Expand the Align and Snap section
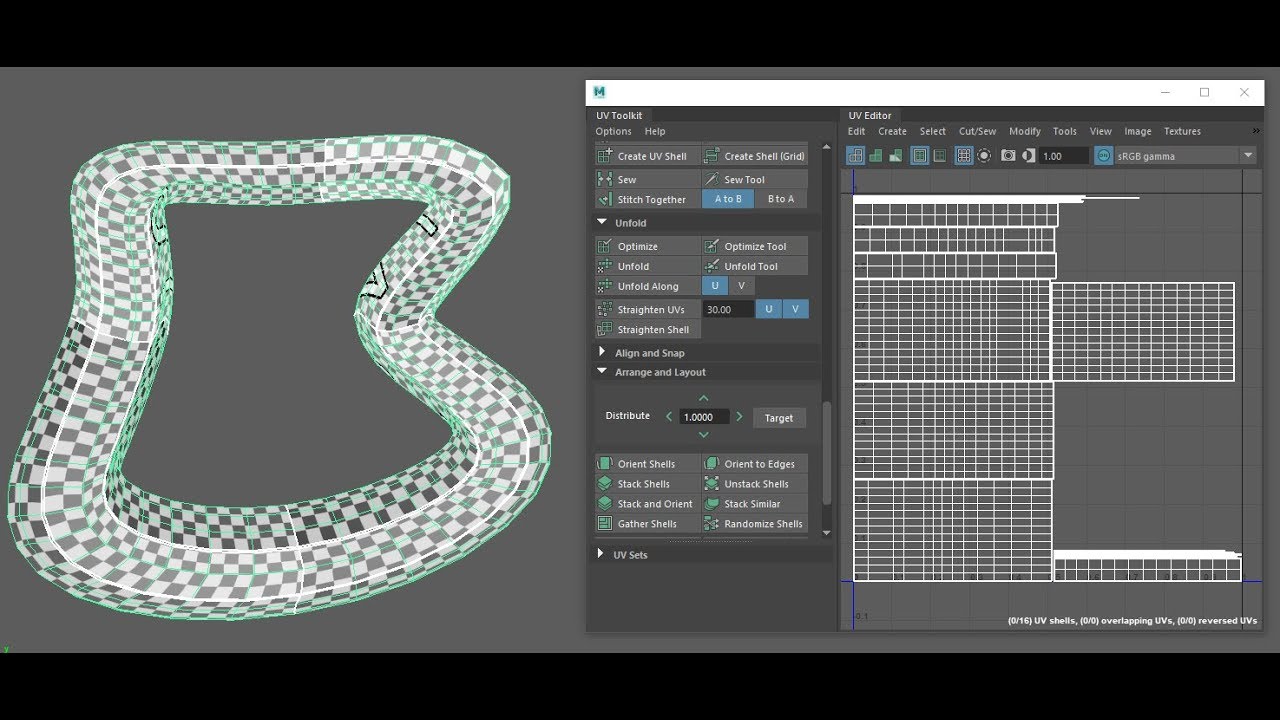The height and width of the screenshot is (720, 1280). [602, 352]
